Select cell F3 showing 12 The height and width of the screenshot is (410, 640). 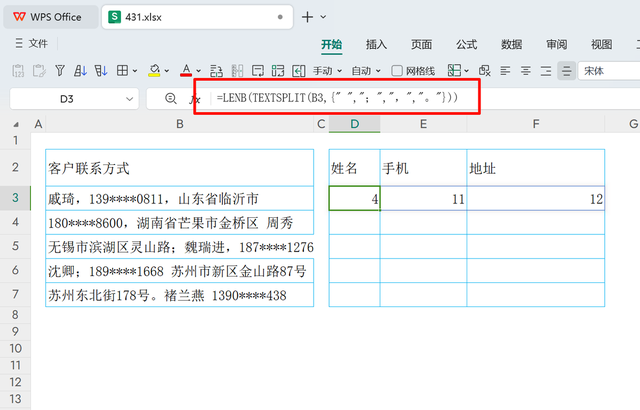[x=536, y=198]
